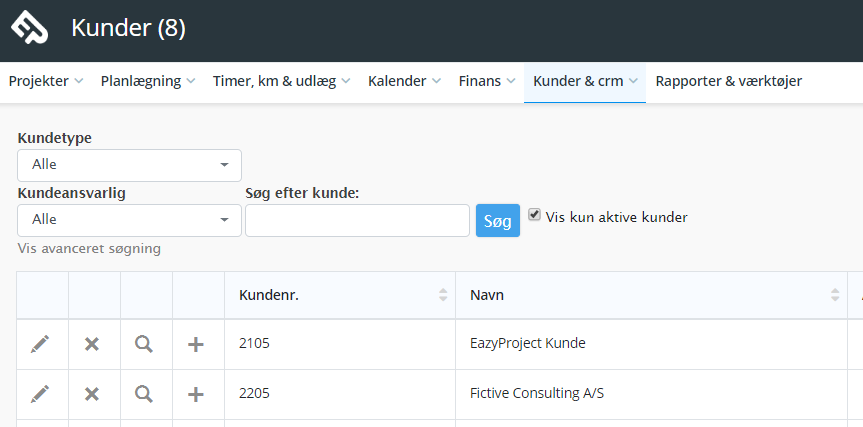Edit Fictive Consulting A/S with pencil icon
This screenshot has height=427, width=863.
point(40,394)
